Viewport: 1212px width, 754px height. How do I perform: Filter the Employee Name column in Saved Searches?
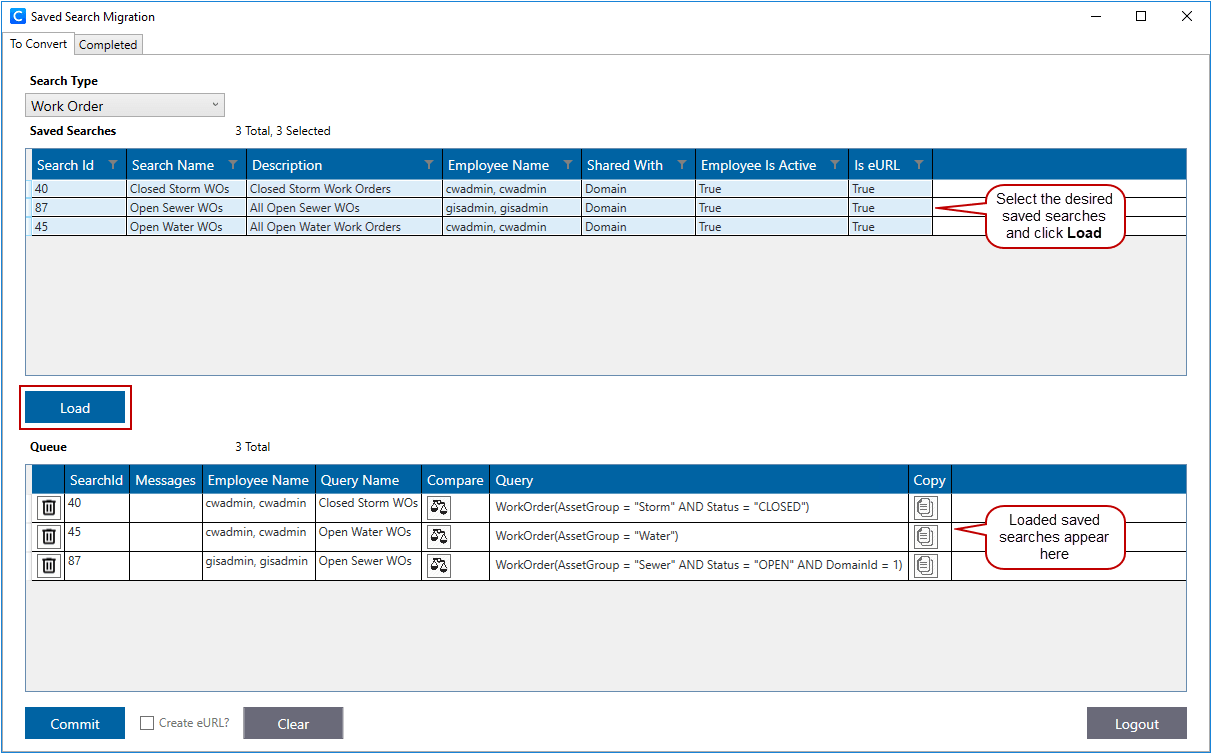coord(568,165)
